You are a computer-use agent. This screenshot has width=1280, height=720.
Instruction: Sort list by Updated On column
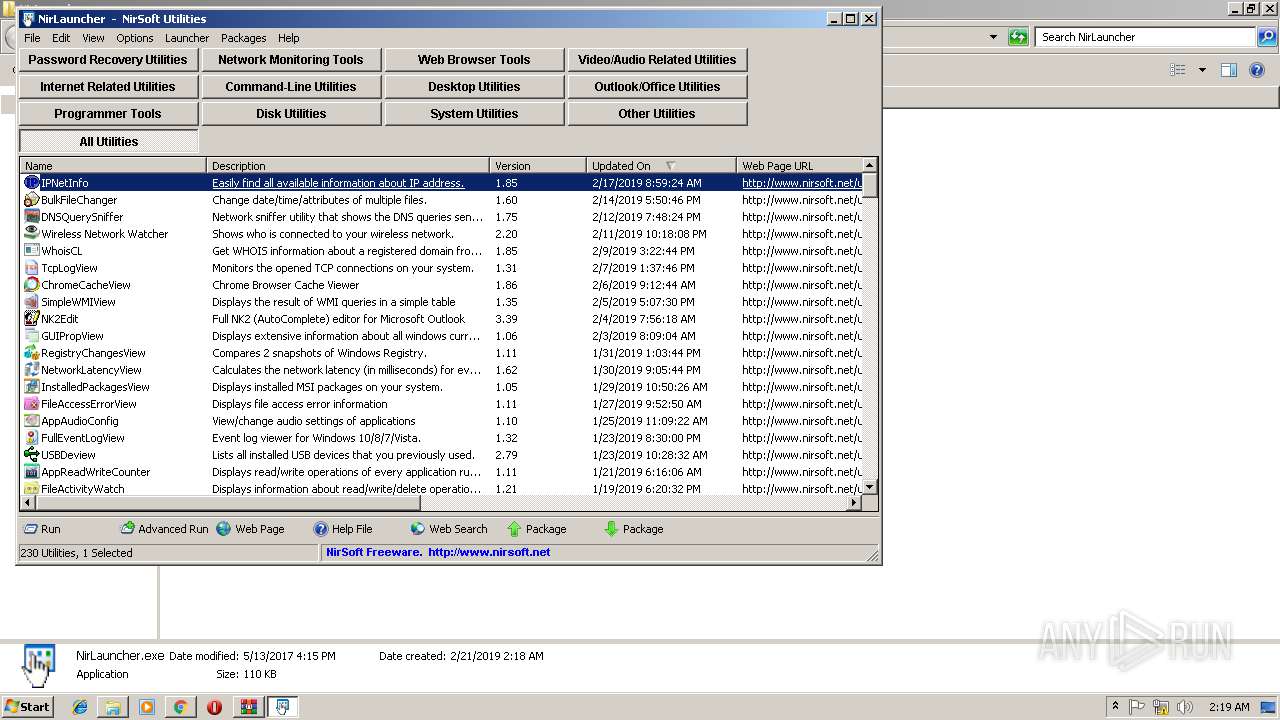coord(661,166)
